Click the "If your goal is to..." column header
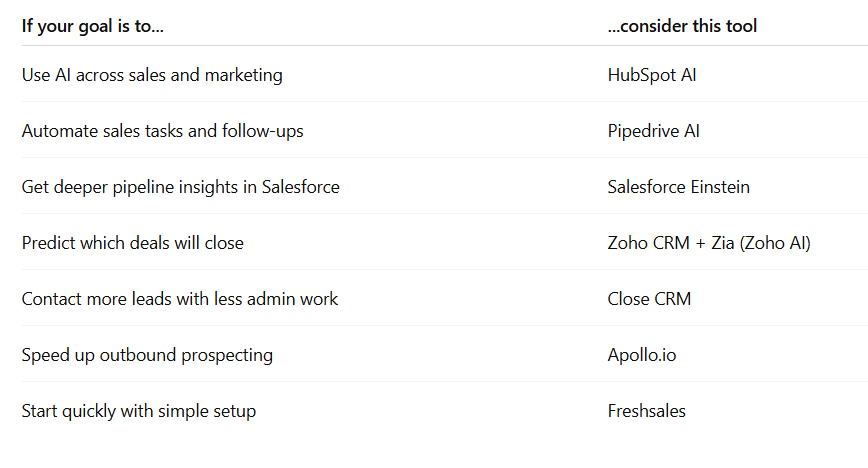 pos(93,26)
